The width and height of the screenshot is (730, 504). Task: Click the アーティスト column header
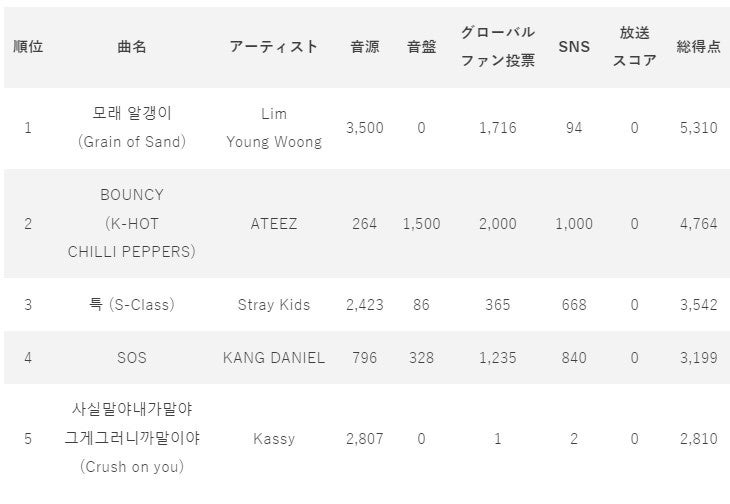273,47
